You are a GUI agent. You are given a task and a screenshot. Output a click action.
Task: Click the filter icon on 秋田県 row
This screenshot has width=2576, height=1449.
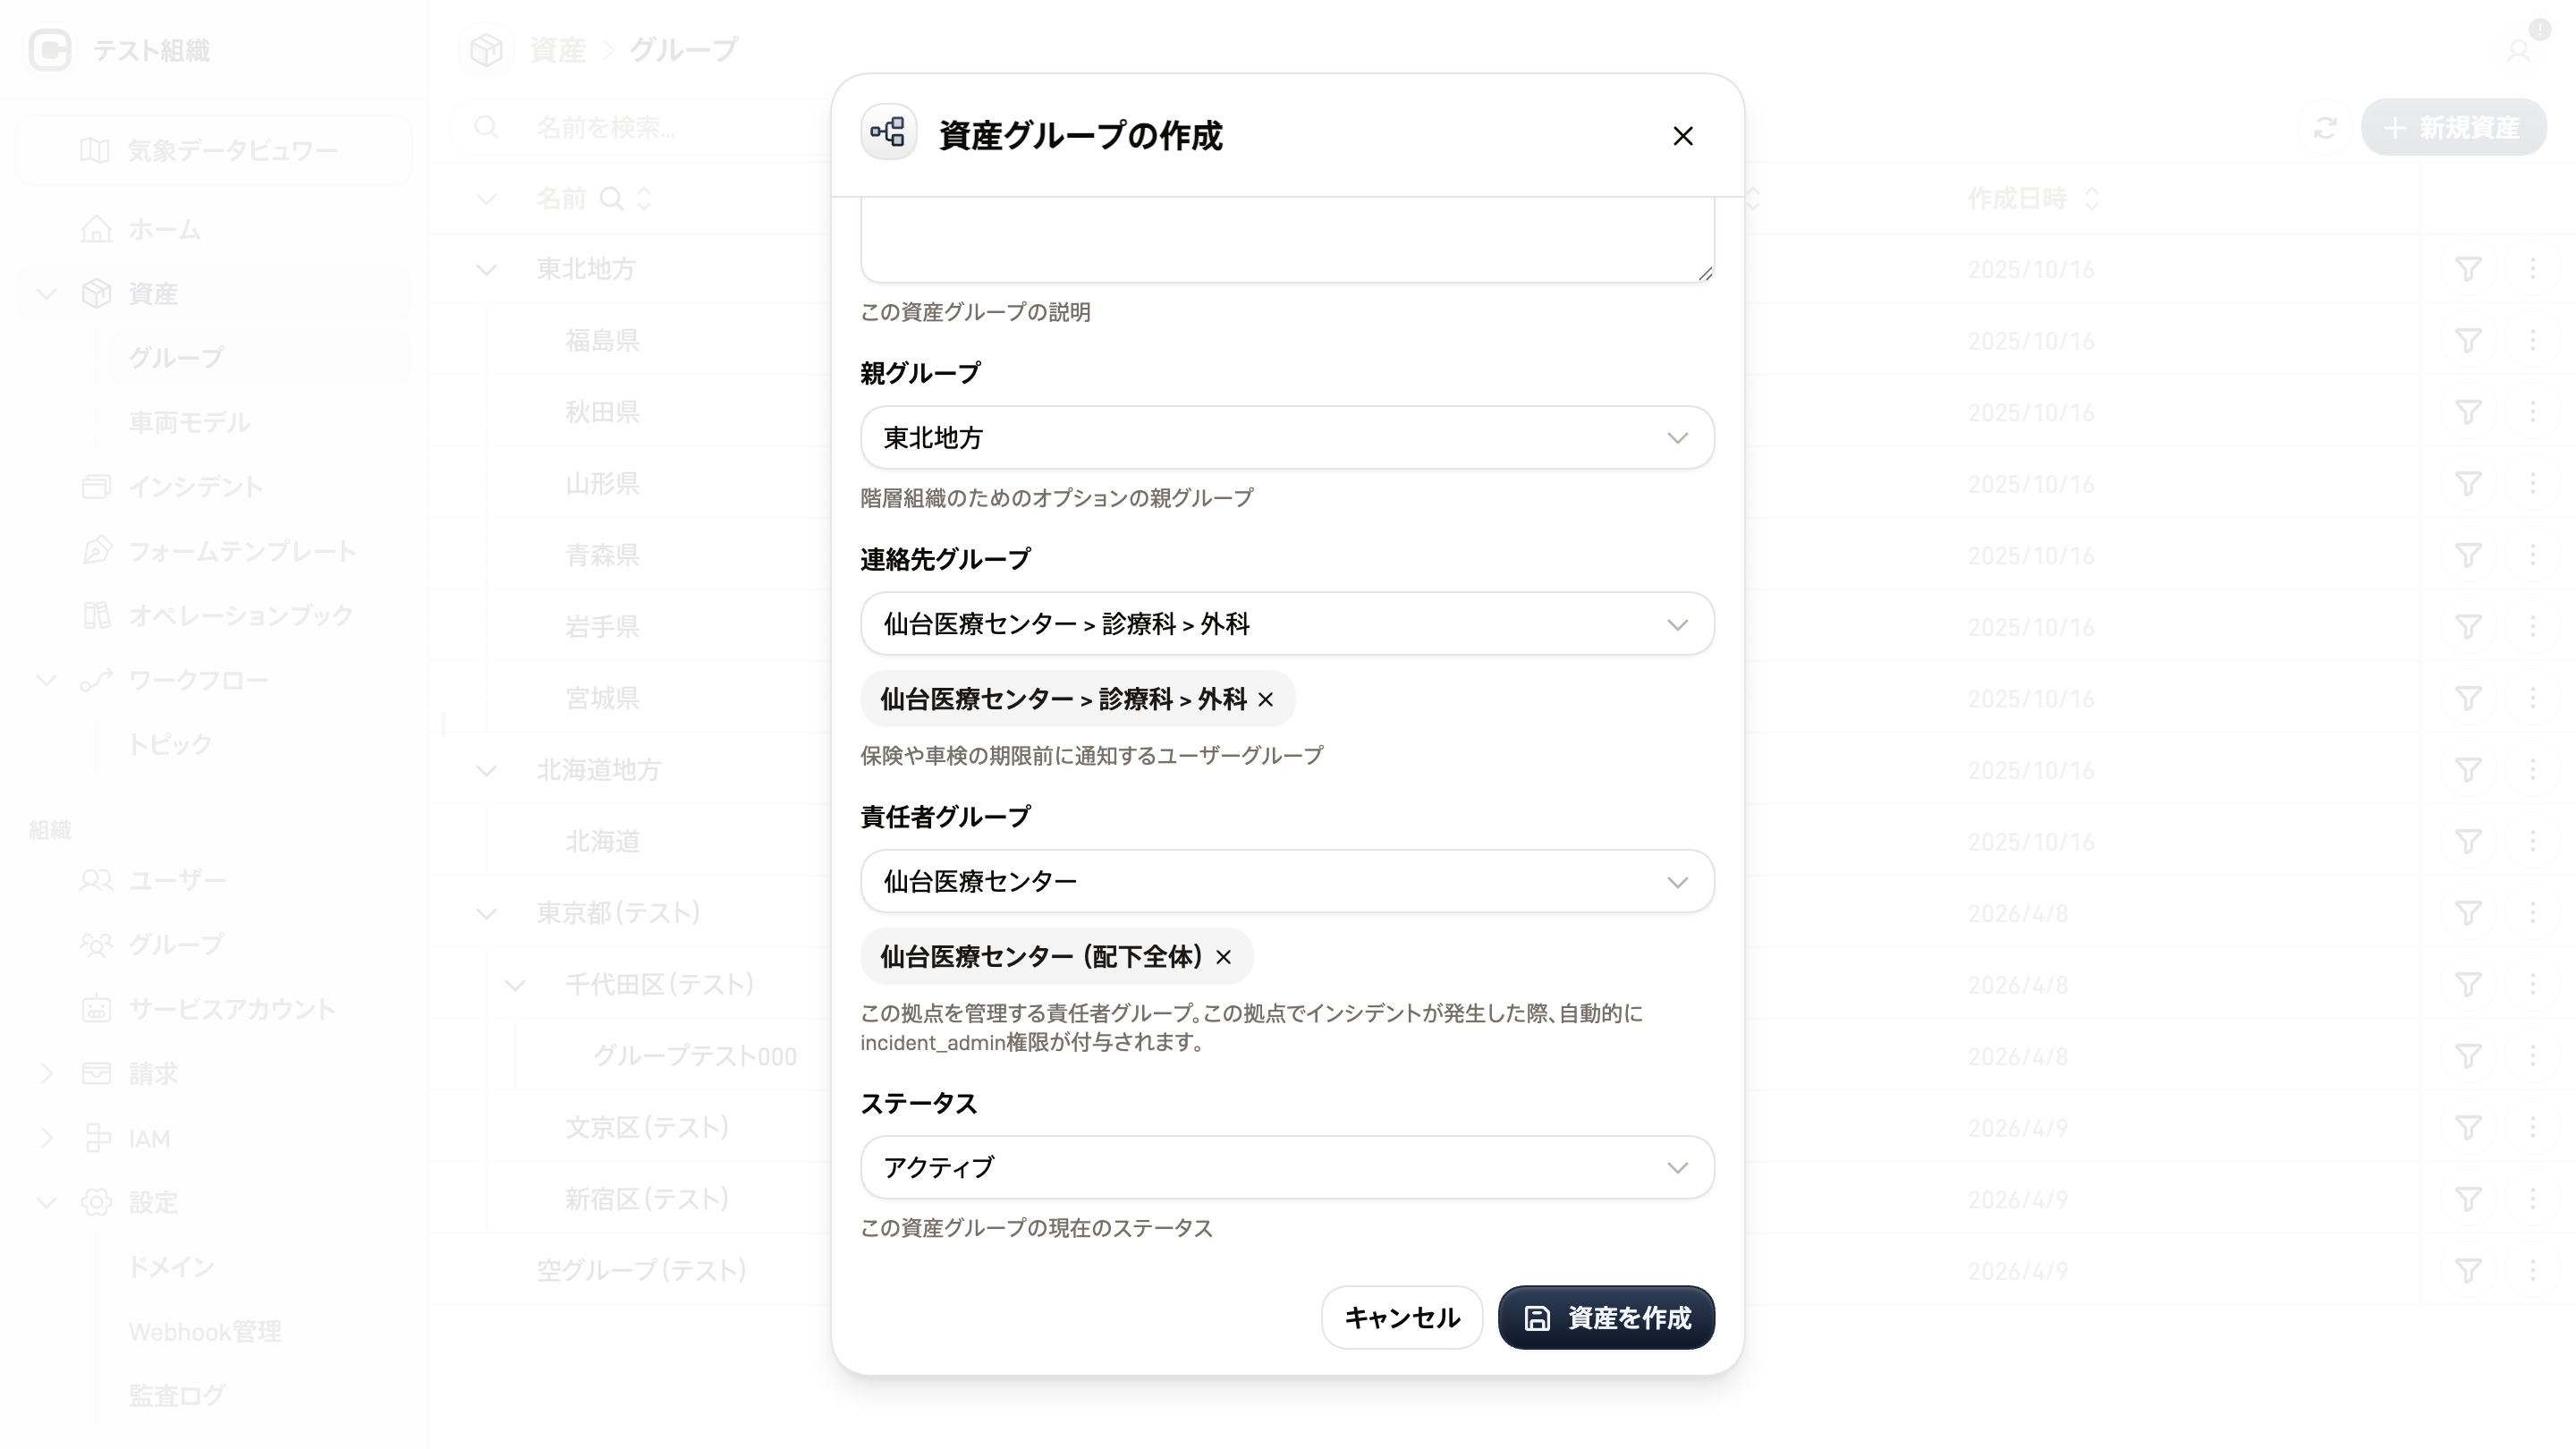click(2468, 413)
